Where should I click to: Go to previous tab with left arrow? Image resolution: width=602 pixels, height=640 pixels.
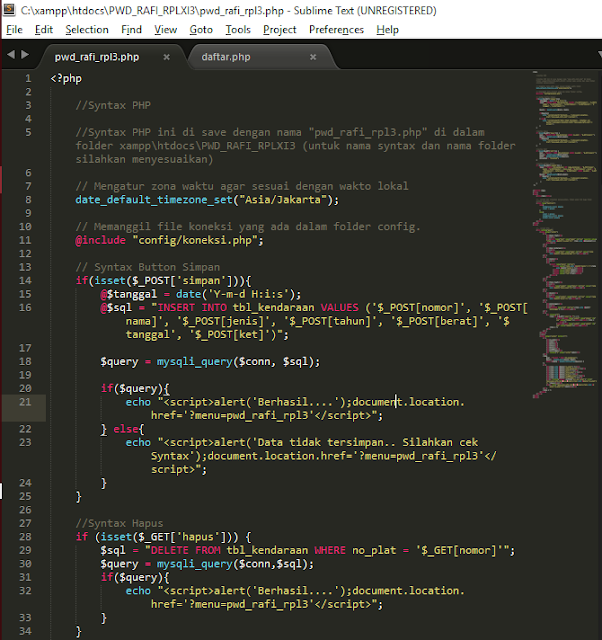pyautogui.click(x=11, y=54)
